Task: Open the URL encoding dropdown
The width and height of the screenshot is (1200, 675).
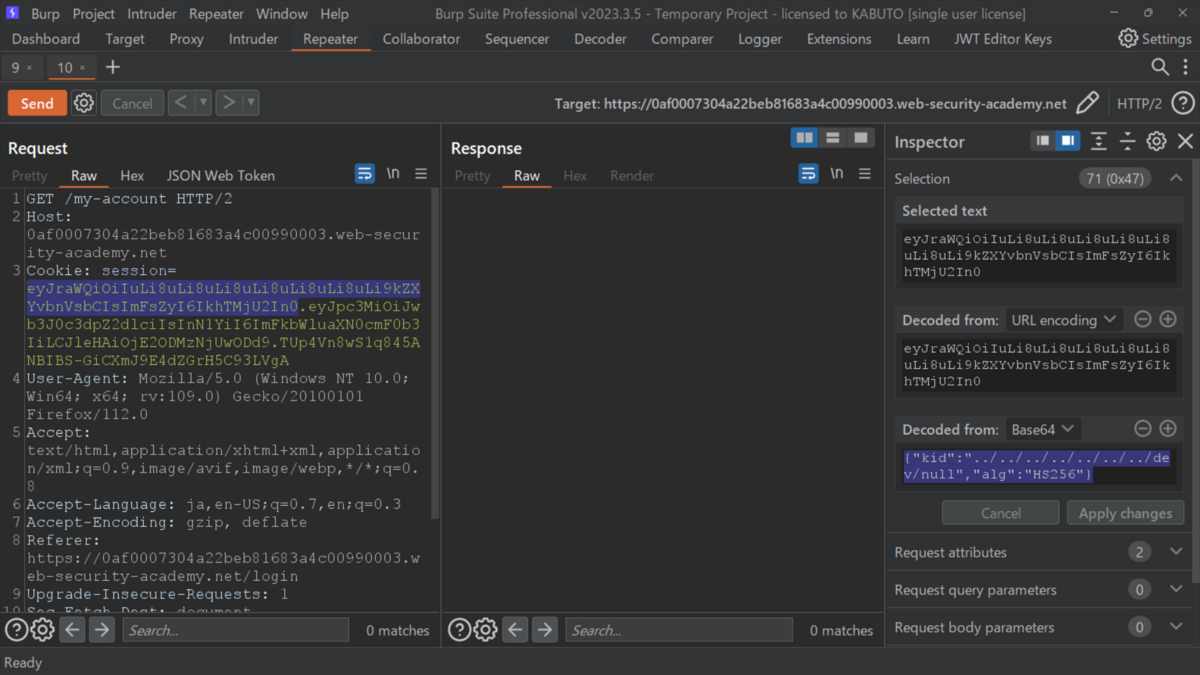Action: click(x=1063, y=320)
